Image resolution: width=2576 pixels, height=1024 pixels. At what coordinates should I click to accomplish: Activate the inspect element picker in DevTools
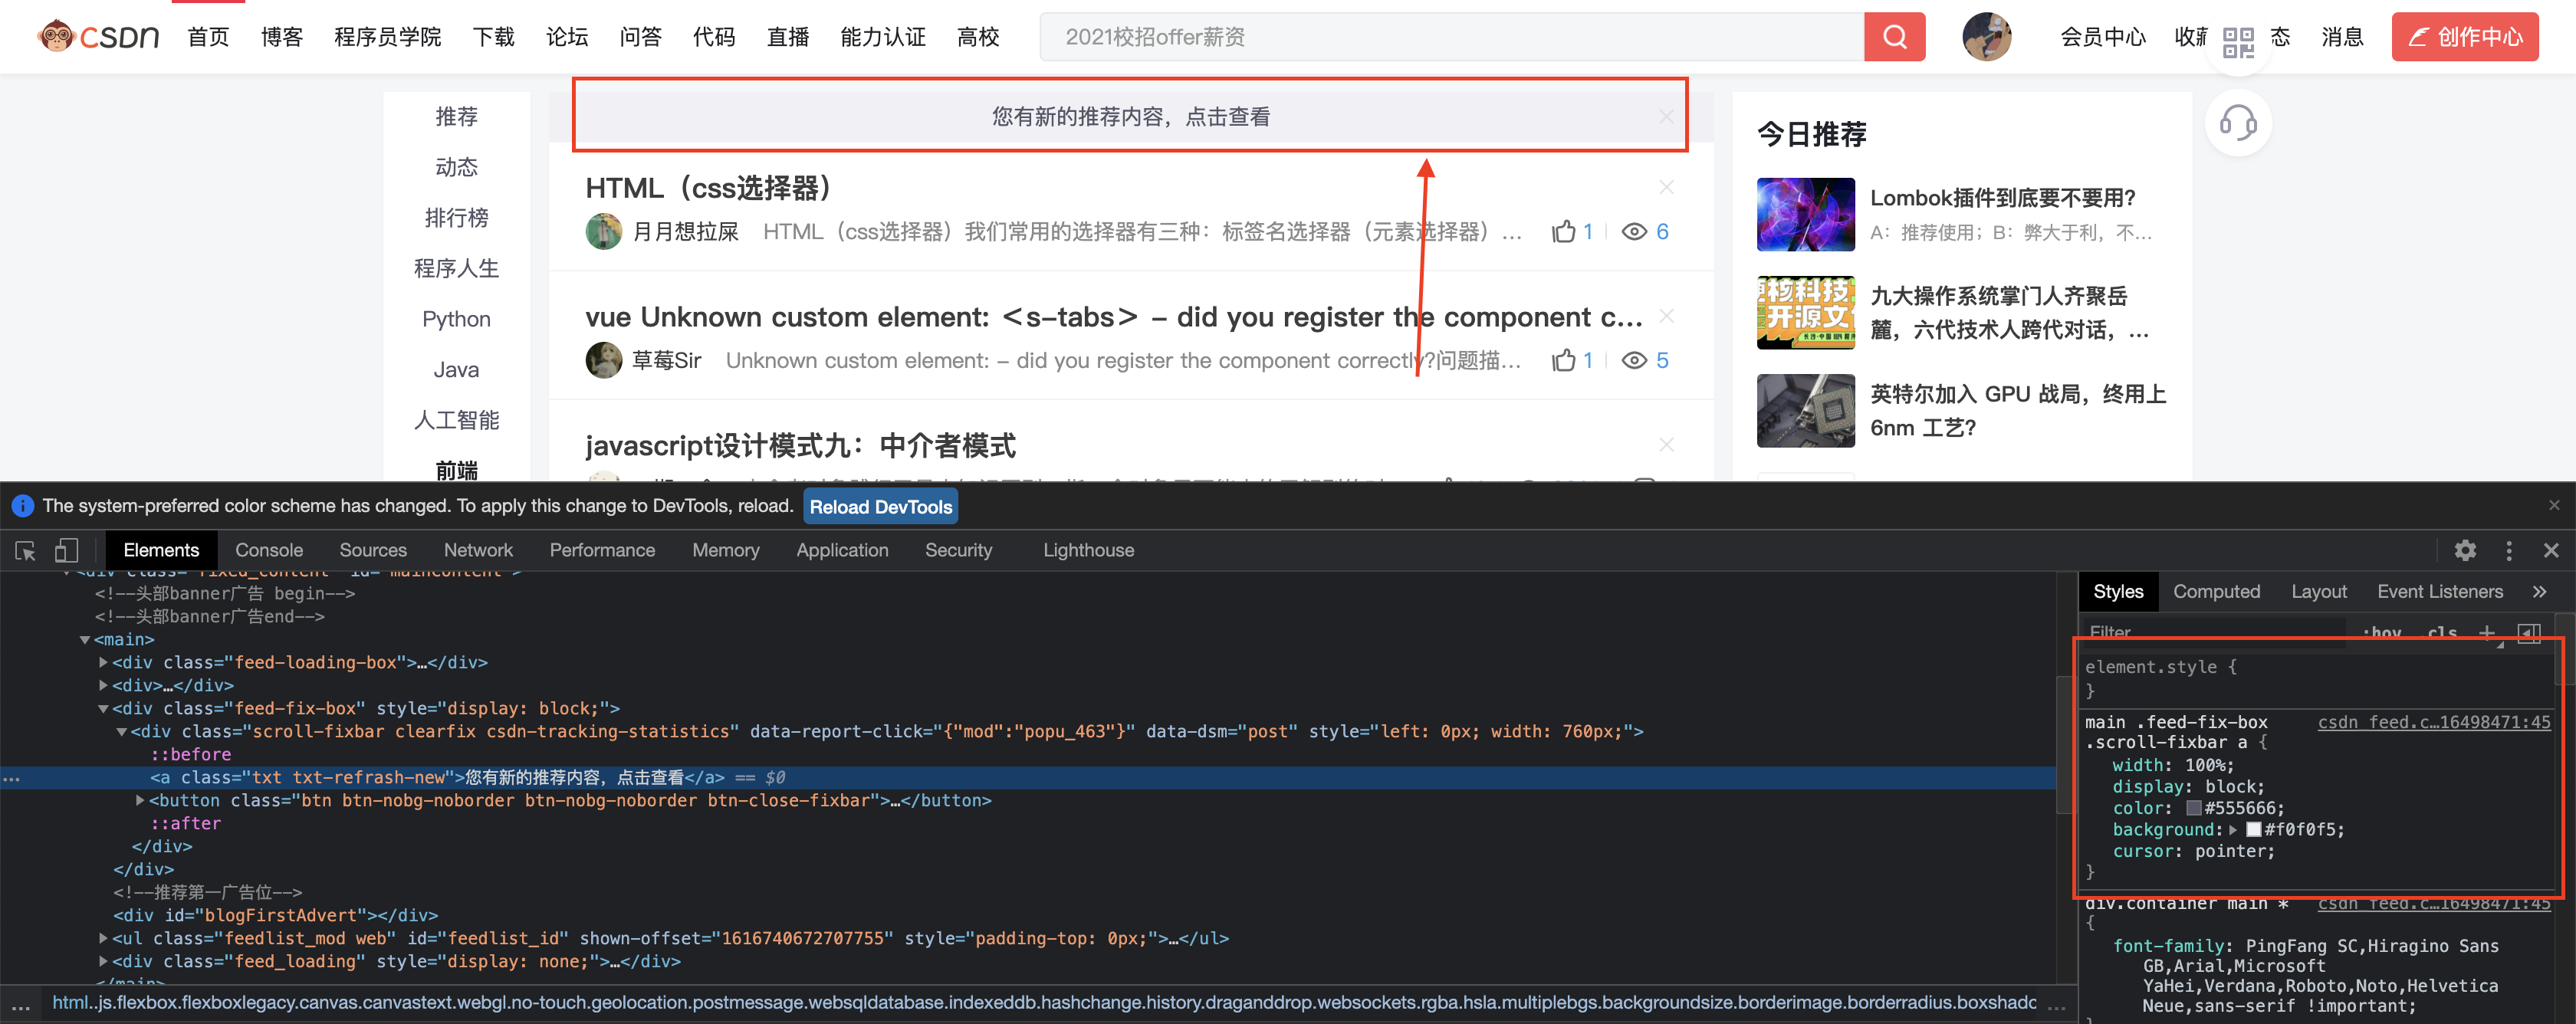pyautogui.click(x=24, y=550)
